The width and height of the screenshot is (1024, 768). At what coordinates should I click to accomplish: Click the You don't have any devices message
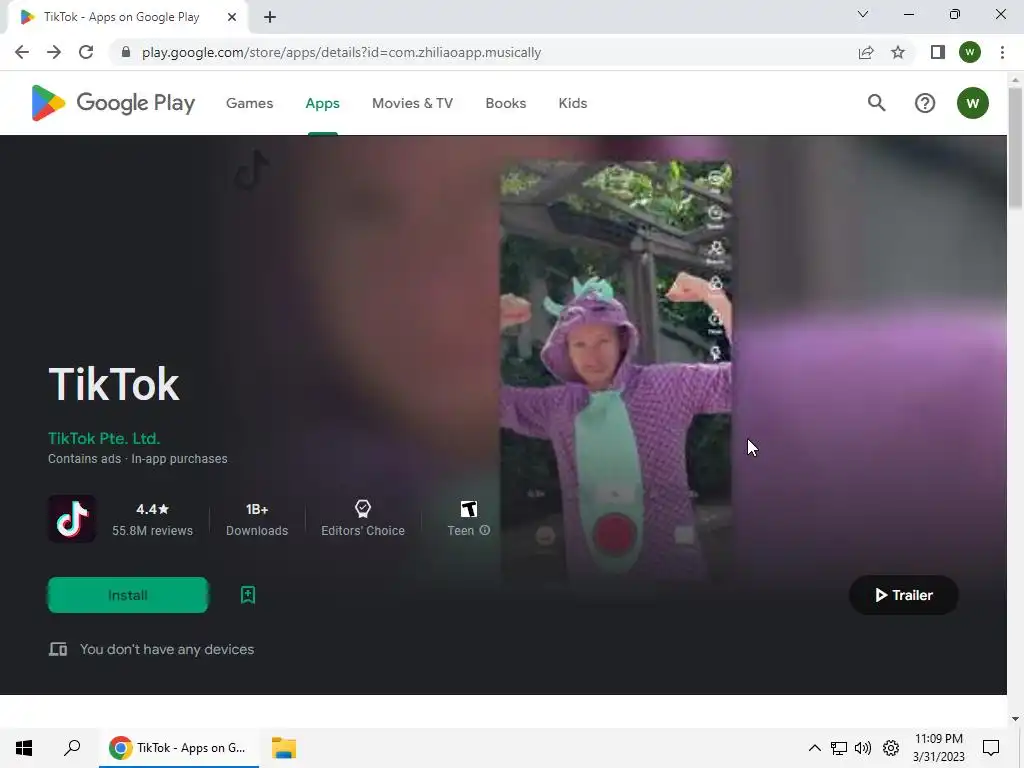pyautogui.click(x=167, y=649)
